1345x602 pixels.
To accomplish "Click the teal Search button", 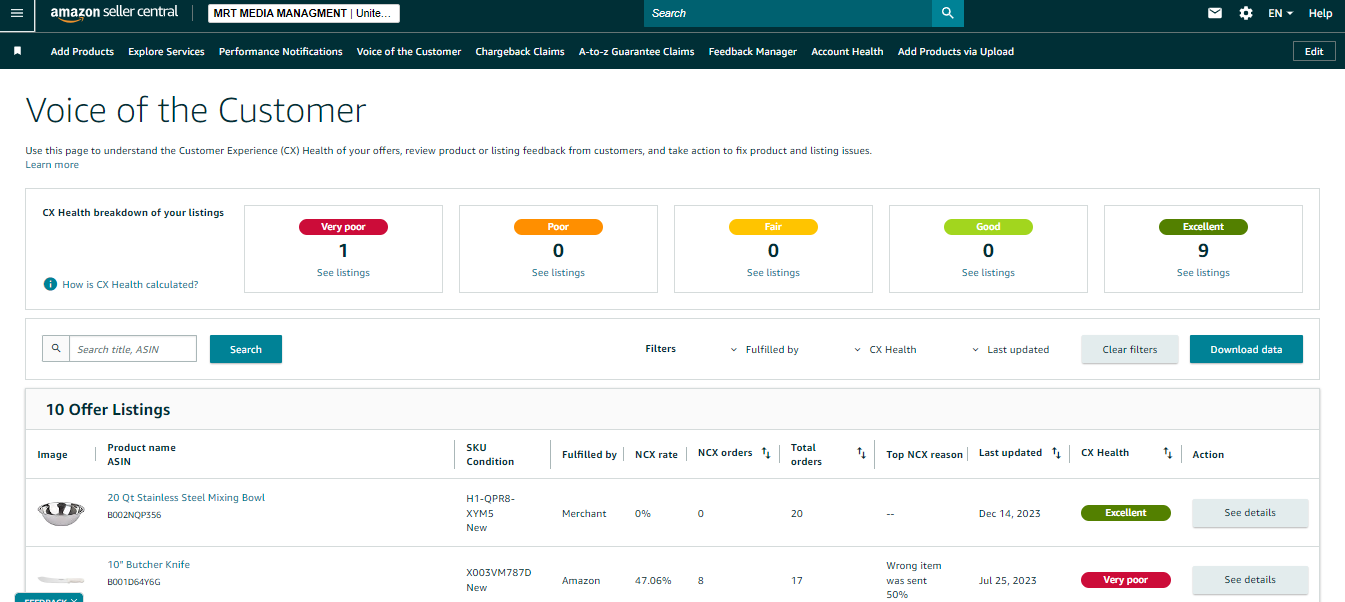I will pos(246,349).
